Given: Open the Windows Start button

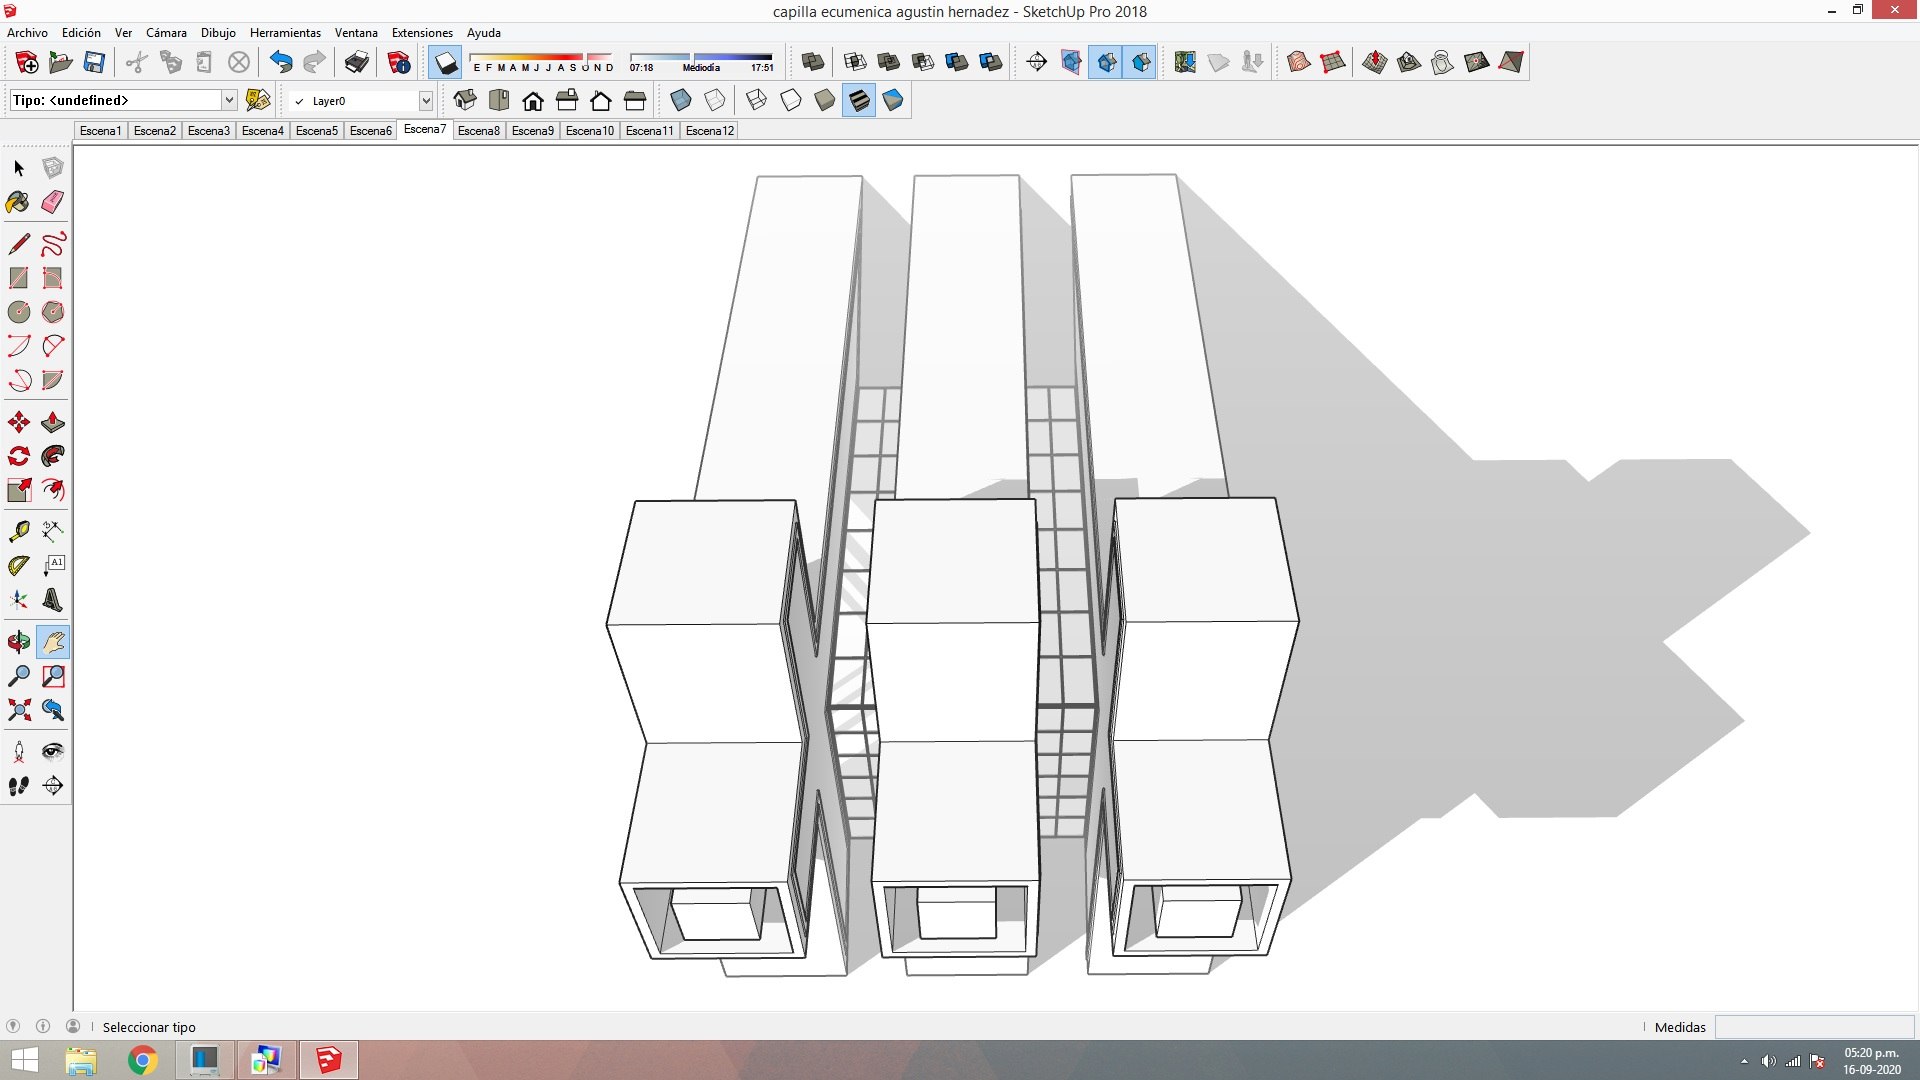Looking at the screenshot, I should (x=24, y=1060).
